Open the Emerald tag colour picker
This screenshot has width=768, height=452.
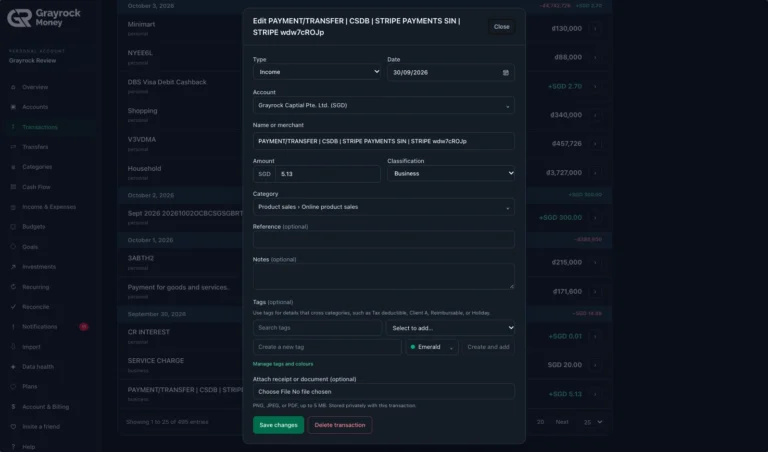click(x=432, y=347)
